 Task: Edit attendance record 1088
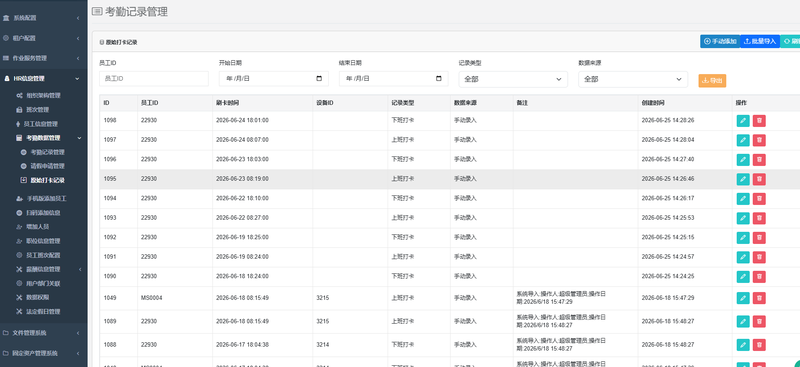[x=743, y=345]
